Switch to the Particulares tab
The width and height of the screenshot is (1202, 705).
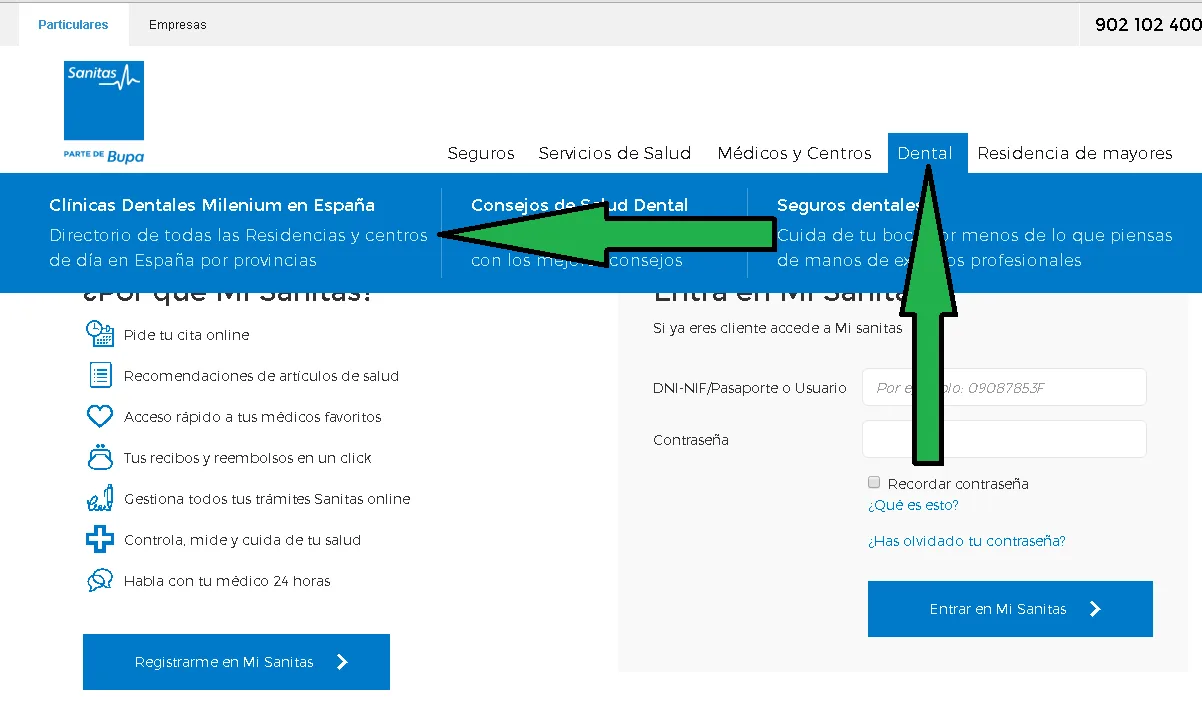click(x=73, y=25)
